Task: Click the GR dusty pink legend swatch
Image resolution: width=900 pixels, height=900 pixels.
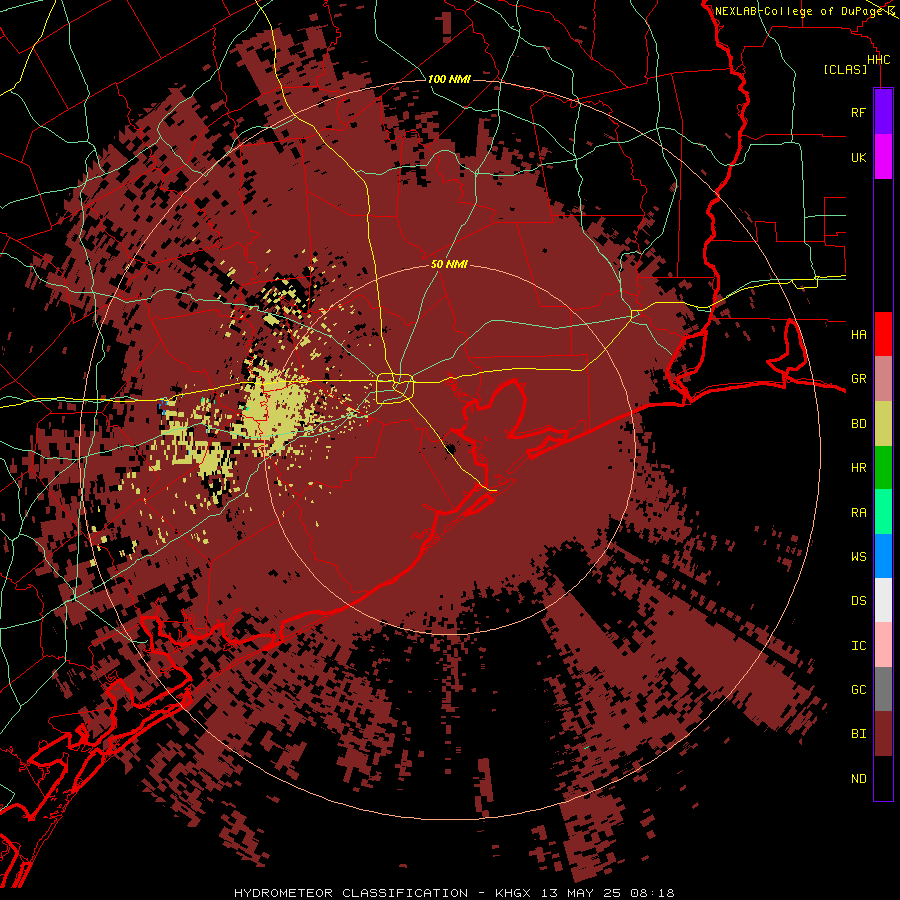Action: point(883,379)
